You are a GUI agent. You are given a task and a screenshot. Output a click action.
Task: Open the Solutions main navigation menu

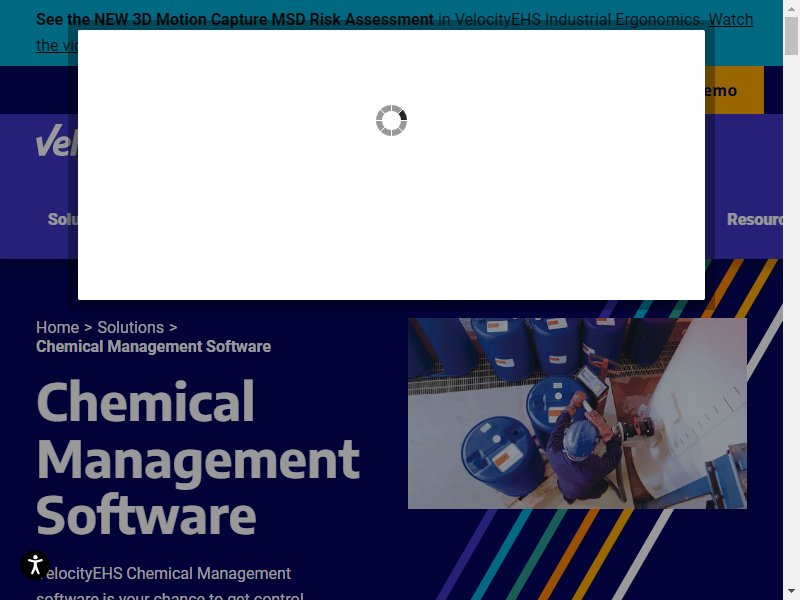(x=63, y=219)
